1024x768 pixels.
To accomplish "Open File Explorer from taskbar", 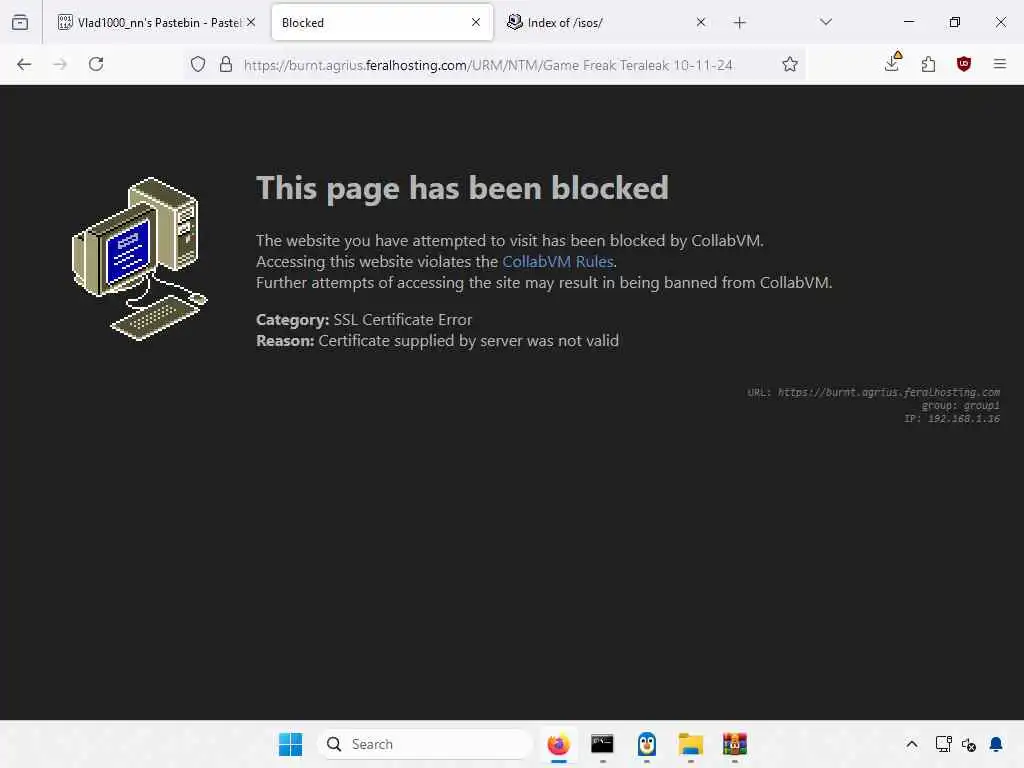I will tap(690, 744).
